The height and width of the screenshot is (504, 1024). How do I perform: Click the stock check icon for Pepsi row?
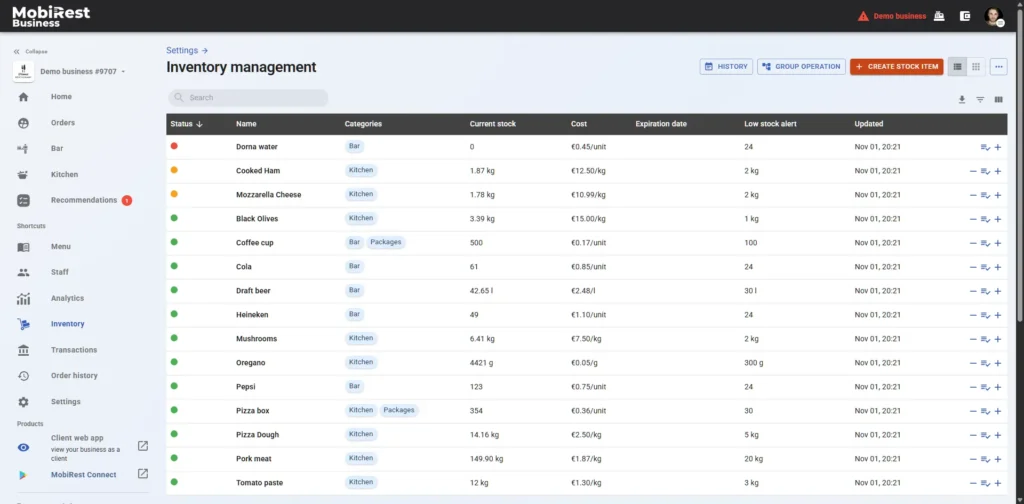(985, 387)
